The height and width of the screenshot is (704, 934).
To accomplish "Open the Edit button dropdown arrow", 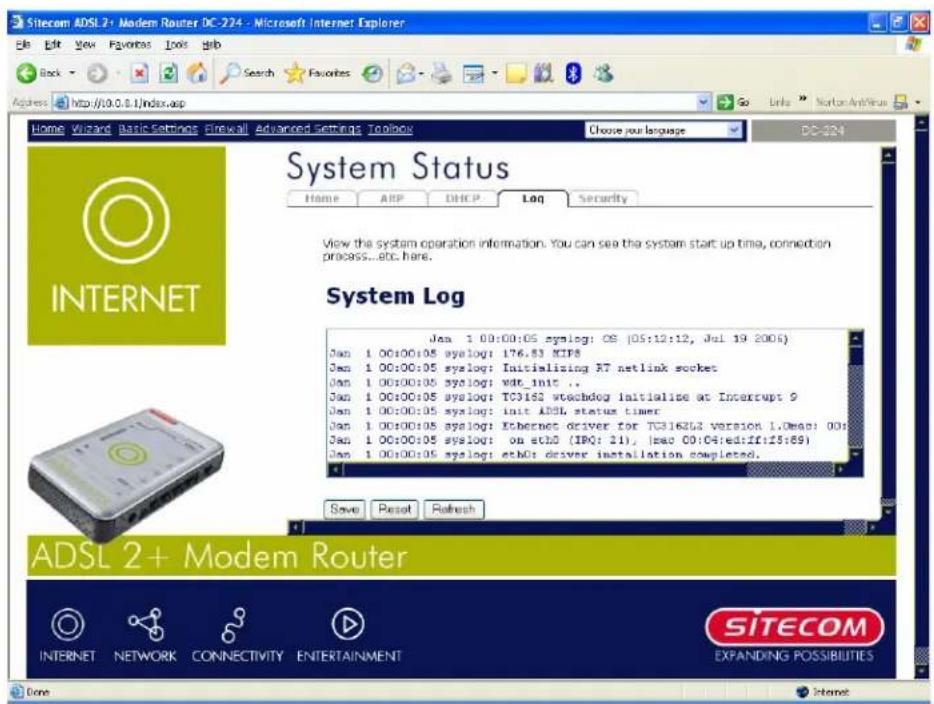I will pos(494,74).
